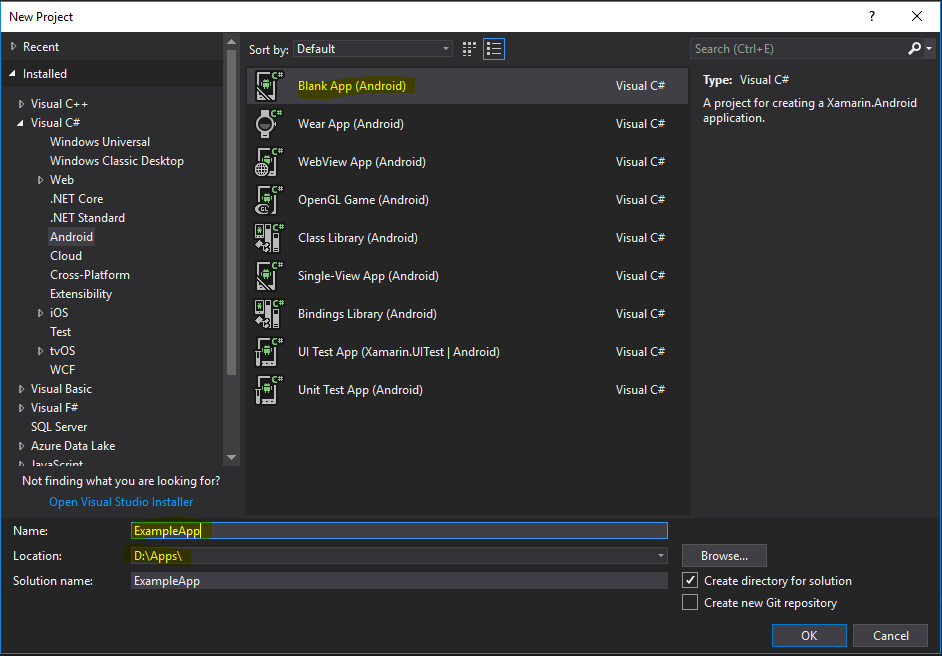Image resolution: width=942 pixels, height=656 pixels.
Task: Expand the iOS node arrow
Action: (41, 313)
